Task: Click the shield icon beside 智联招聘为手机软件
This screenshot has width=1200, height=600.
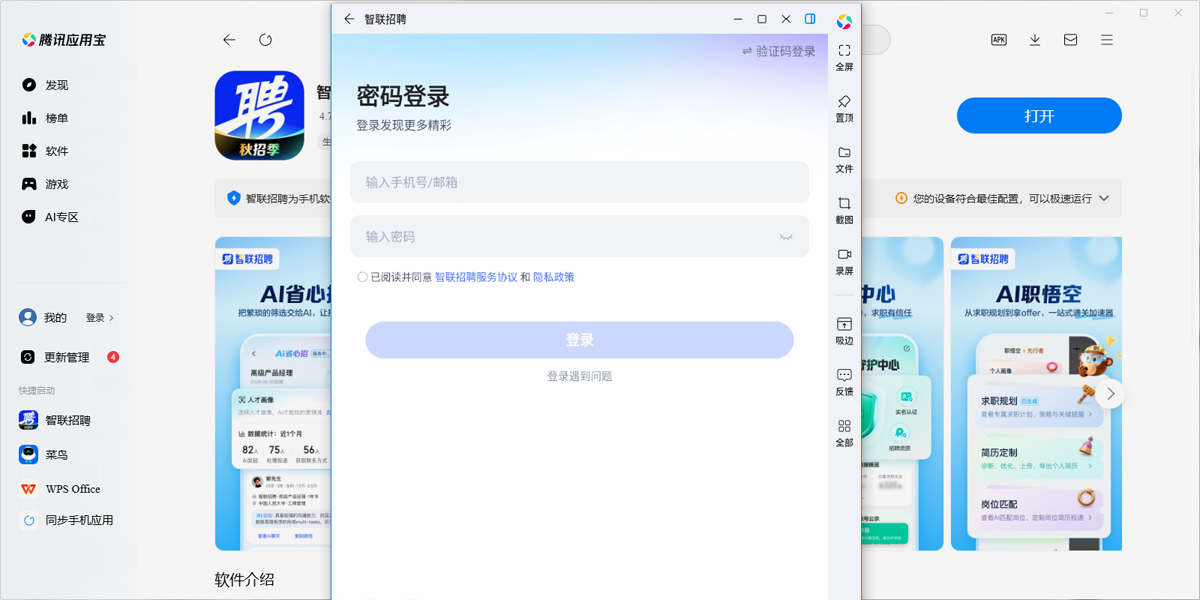Action: click(234, 198)
